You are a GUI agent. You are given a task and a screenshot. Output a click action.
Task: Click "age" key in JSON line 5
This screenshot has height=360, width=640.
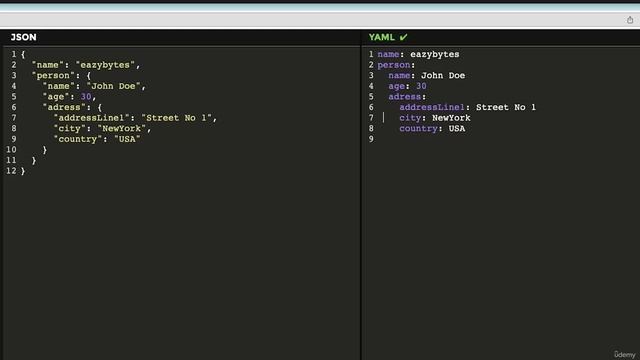pyautogui.click(x=56, y=97)
